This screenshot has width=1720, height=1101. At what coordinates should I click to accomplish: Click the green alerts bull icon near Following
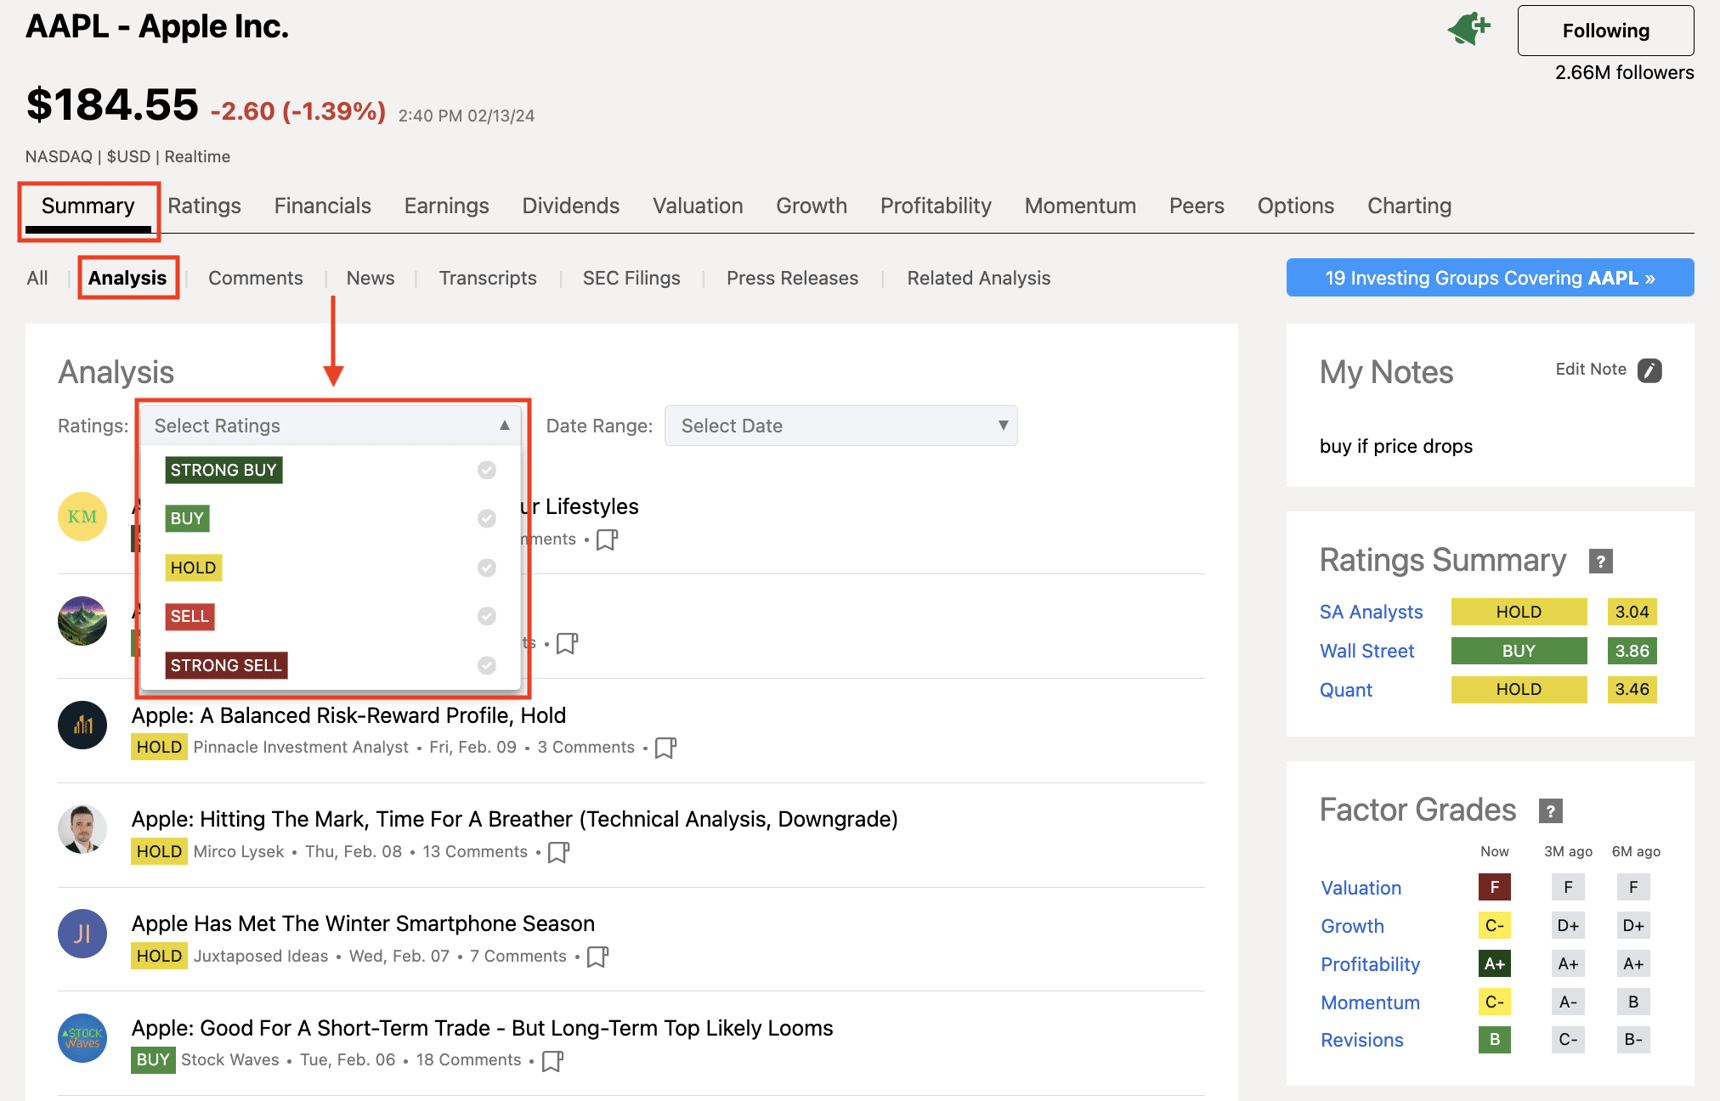point(1467,28)
